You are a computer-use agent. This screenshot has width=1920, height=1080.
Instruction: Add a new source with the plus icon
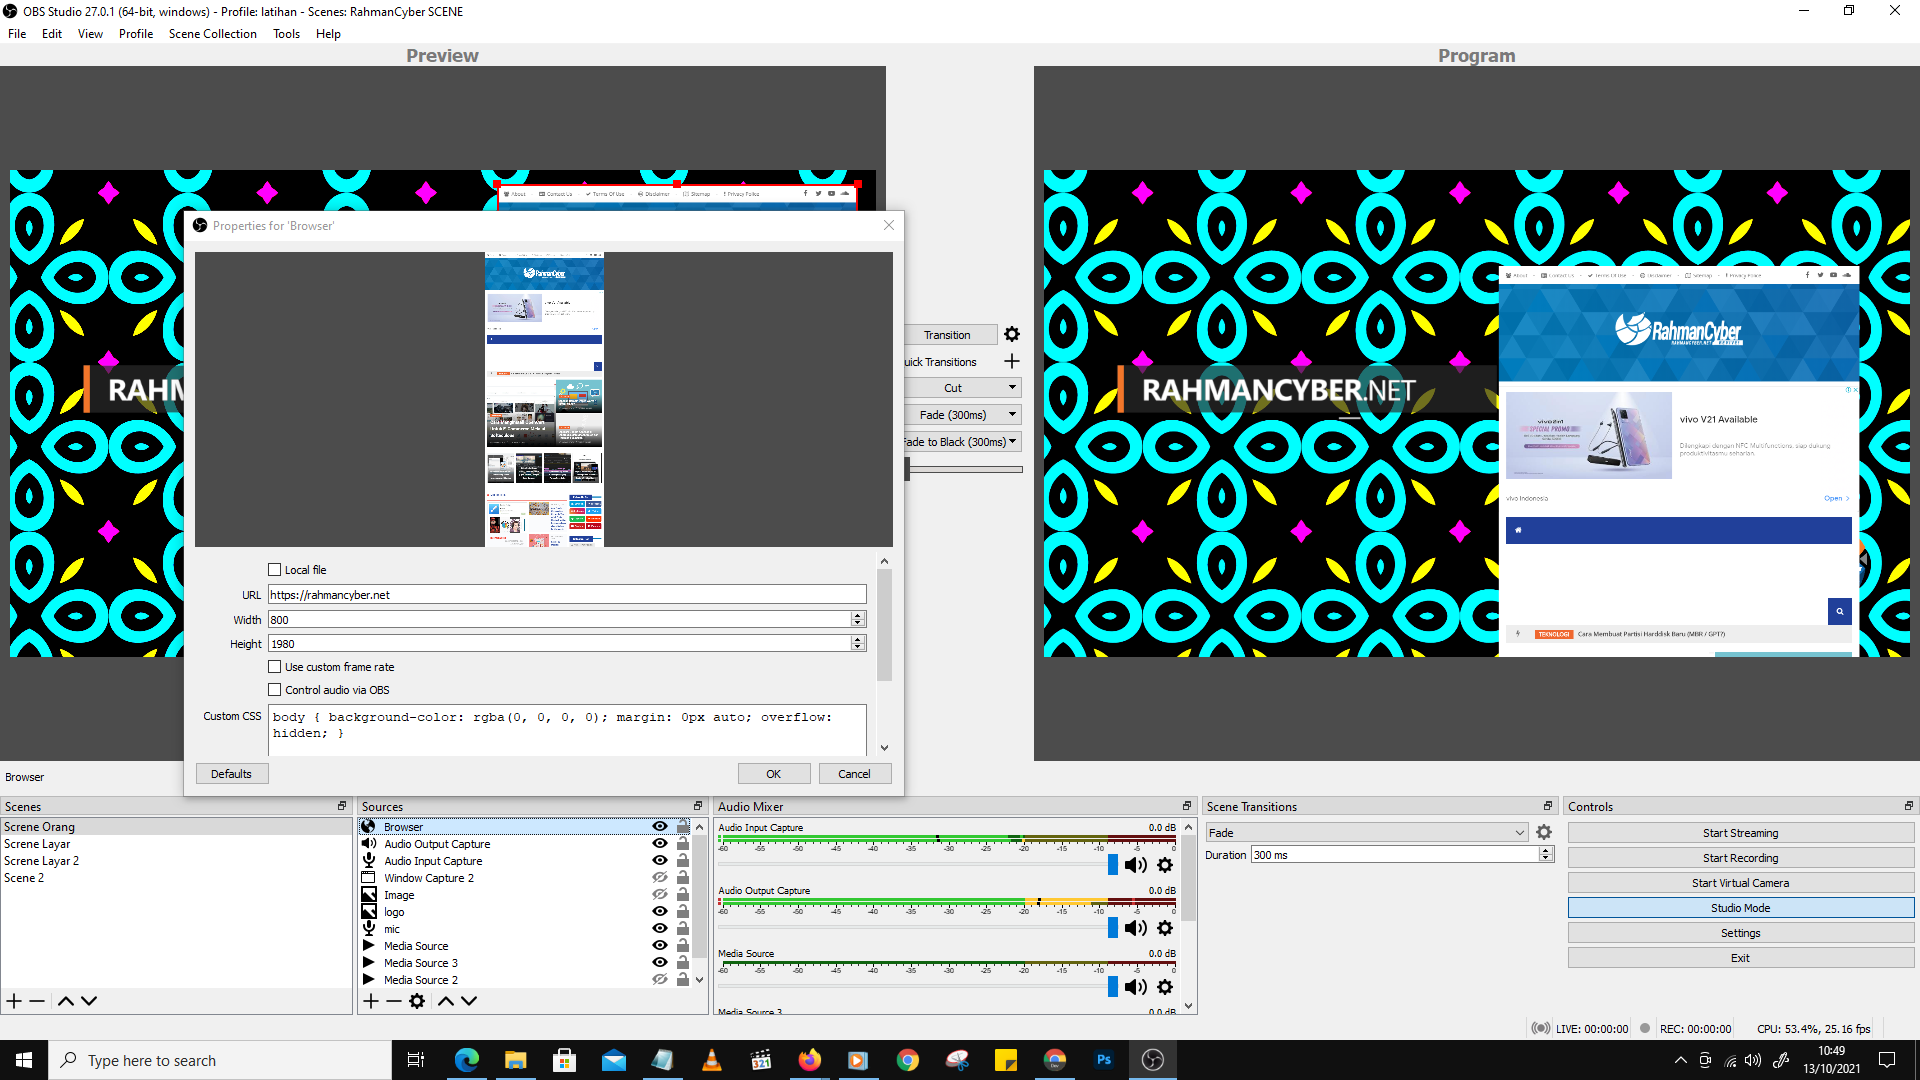click(x=370, y=1000)
